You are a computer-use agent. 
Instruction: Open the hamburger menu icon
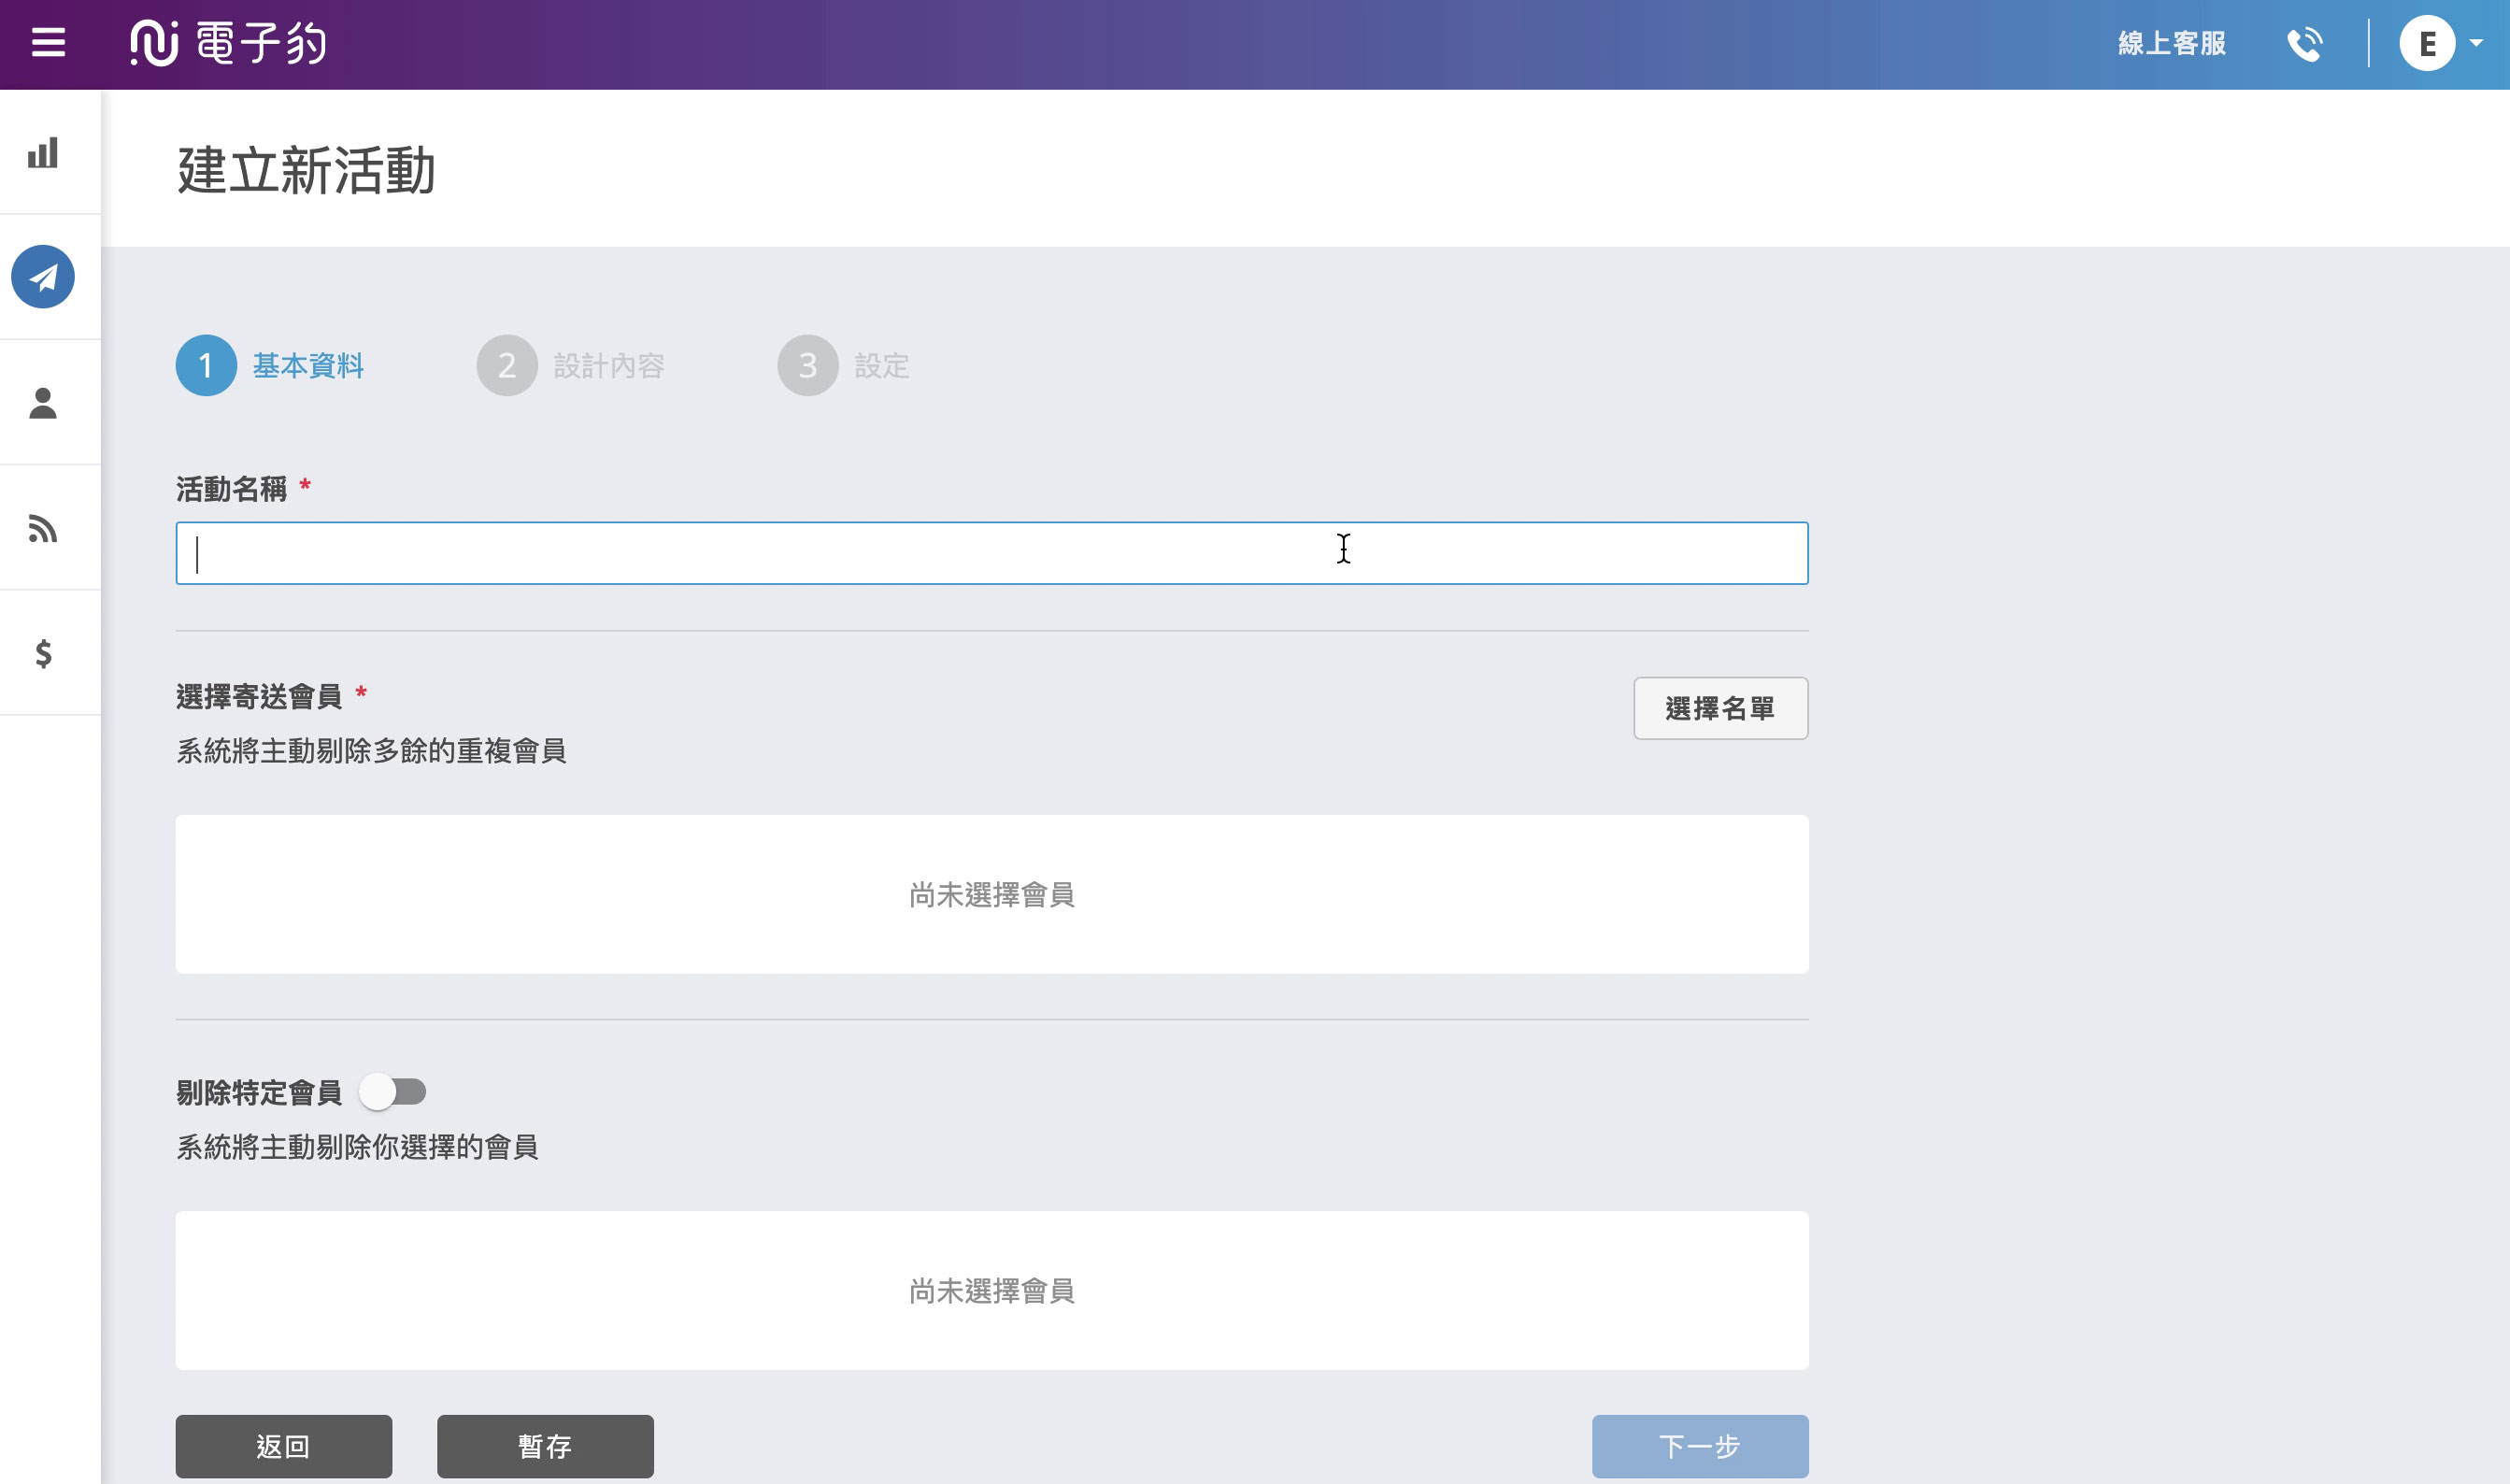[48, 43]
